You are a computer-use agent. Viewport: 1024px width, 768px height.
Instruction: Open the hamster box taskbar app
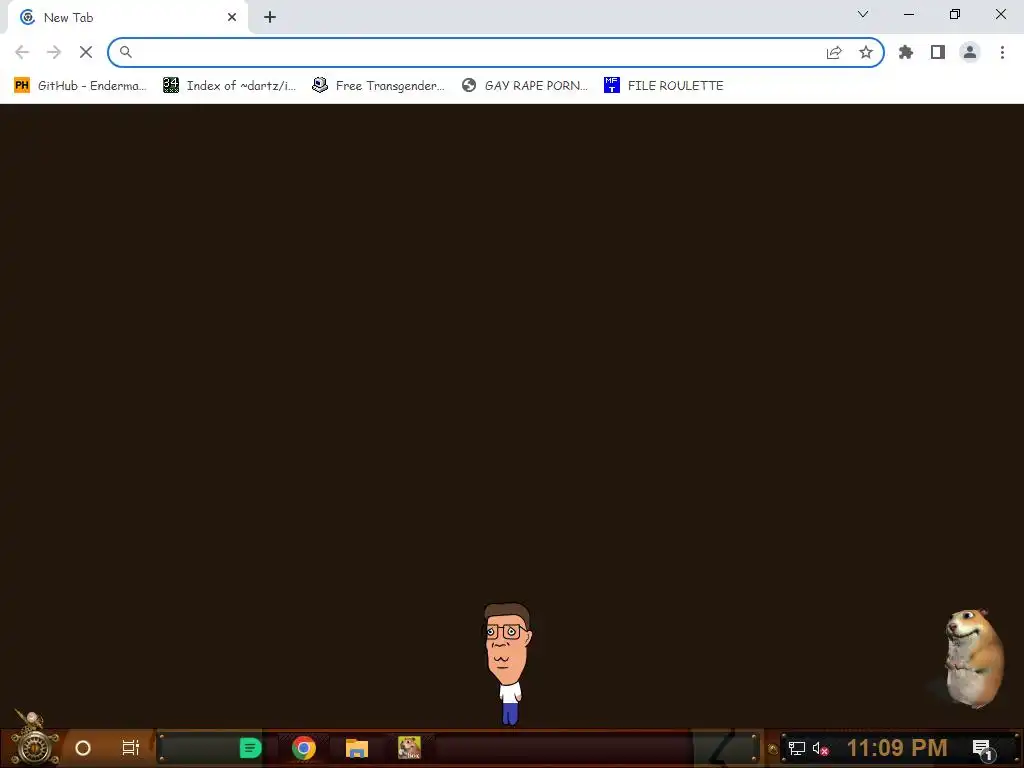[x=409, y=748]
